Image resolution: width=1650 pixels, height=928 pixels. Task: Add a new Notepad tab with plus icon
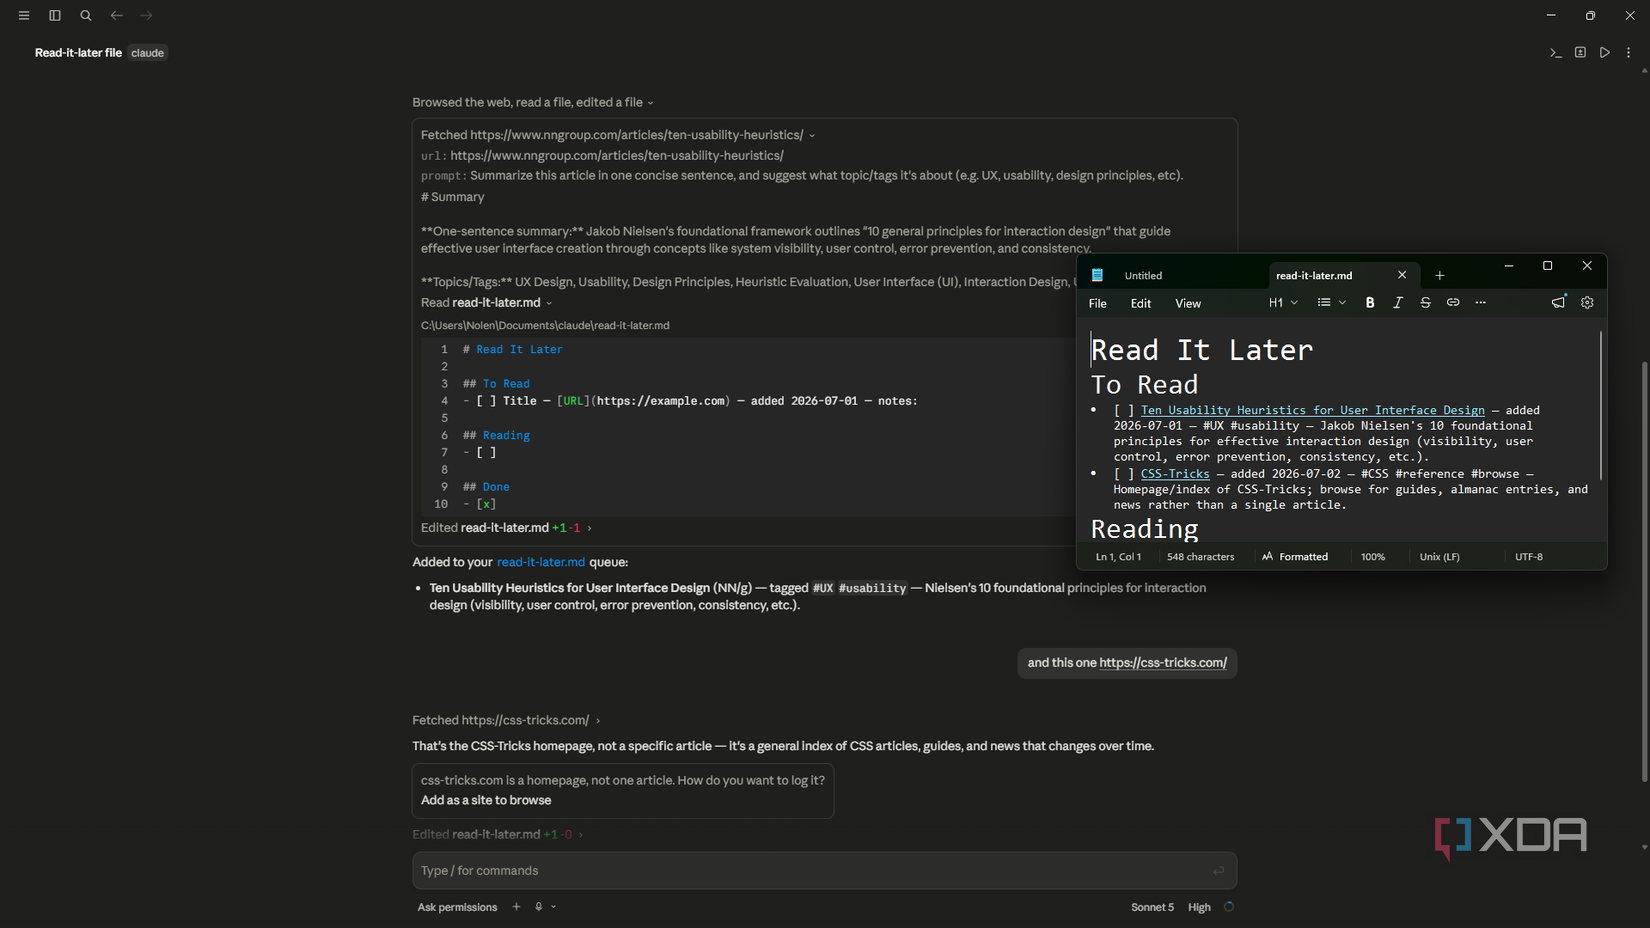[1440, 275]
